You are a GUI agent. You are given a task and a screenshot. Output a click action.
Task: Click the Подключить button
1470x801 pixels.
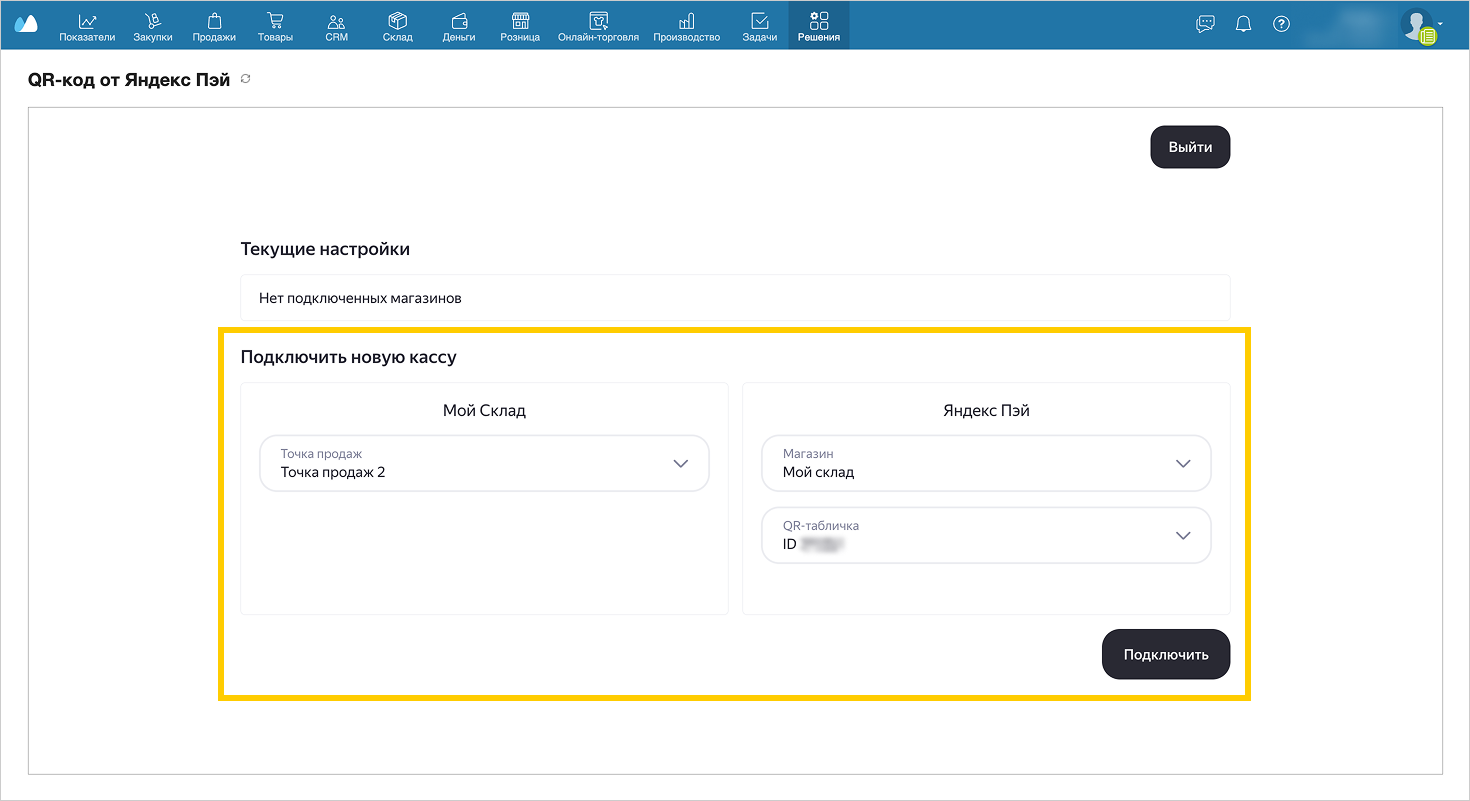click(x=1166, y=655)
